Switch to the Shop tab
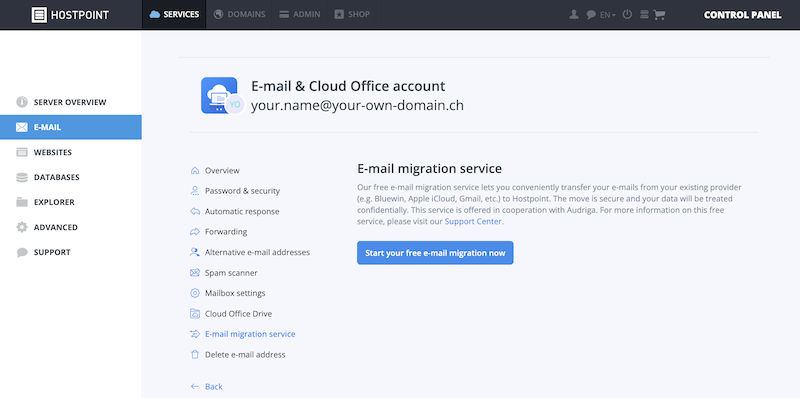Image resolution: width=800 pixels, height=398 pixels. point(352,14)
